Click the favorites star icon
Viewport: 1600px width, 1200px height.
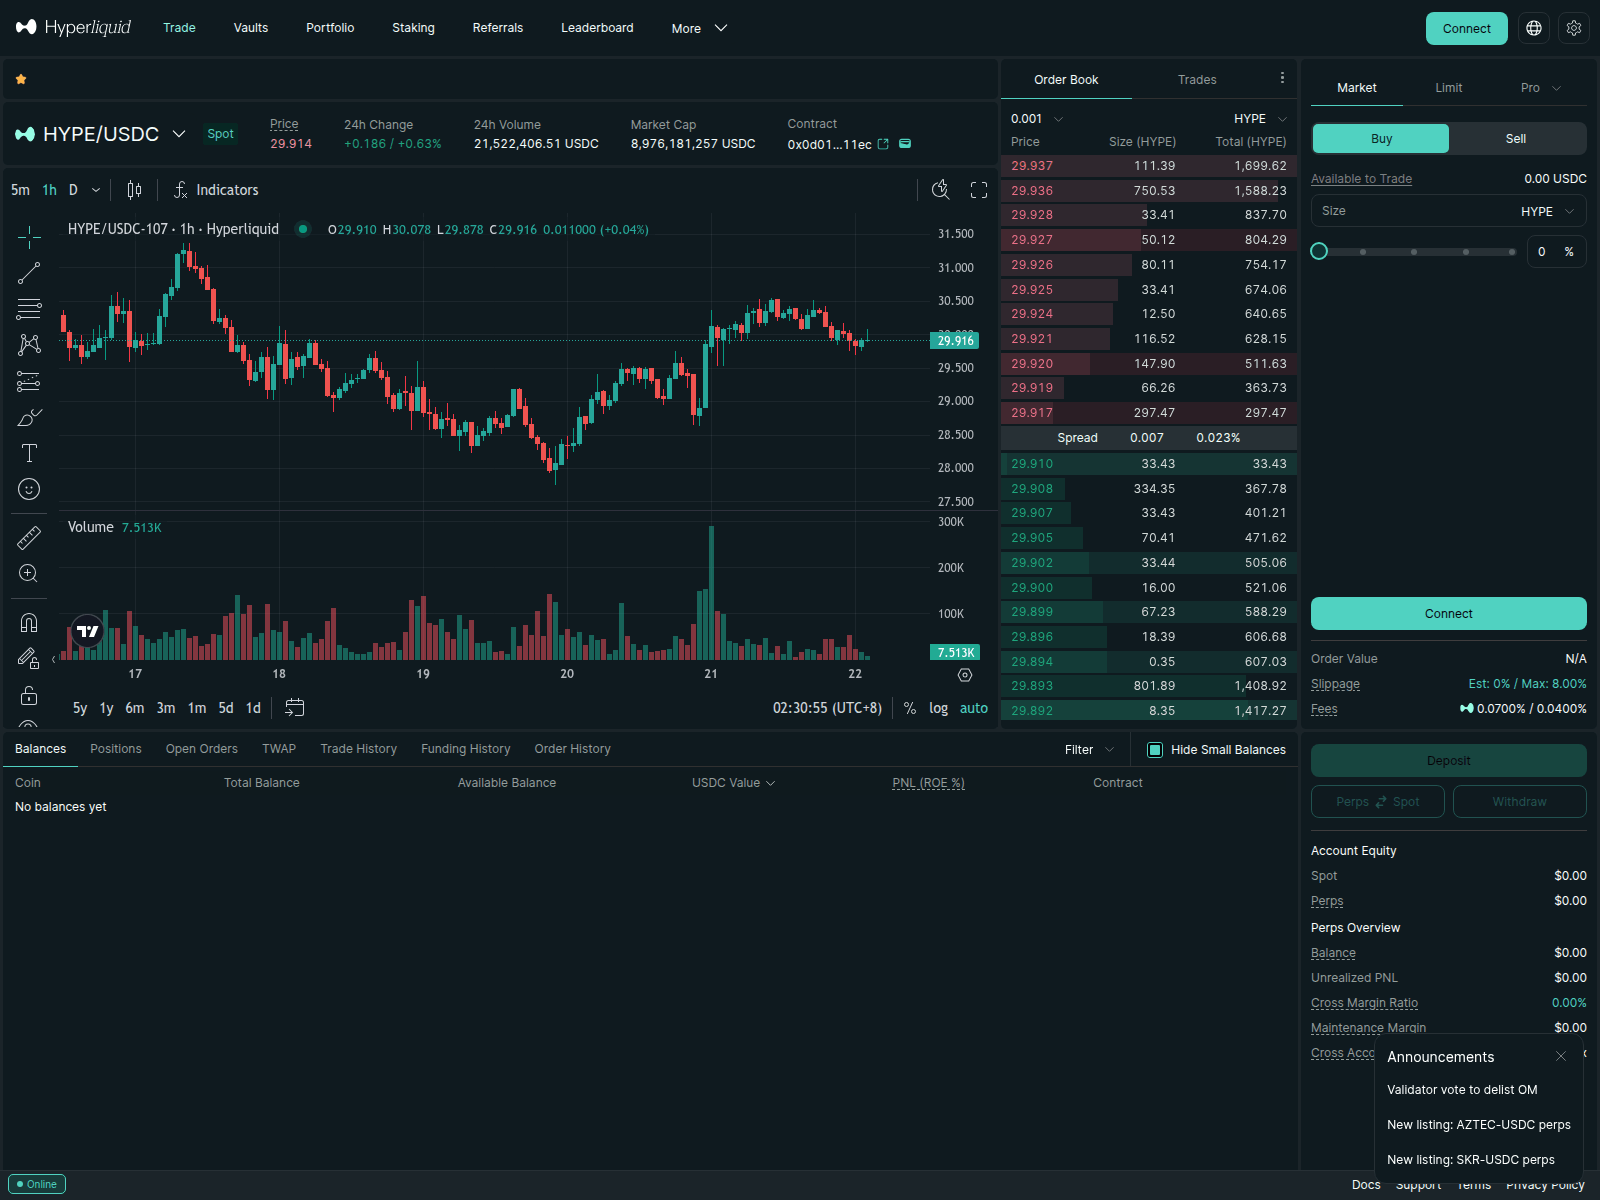tap(21, 79)
